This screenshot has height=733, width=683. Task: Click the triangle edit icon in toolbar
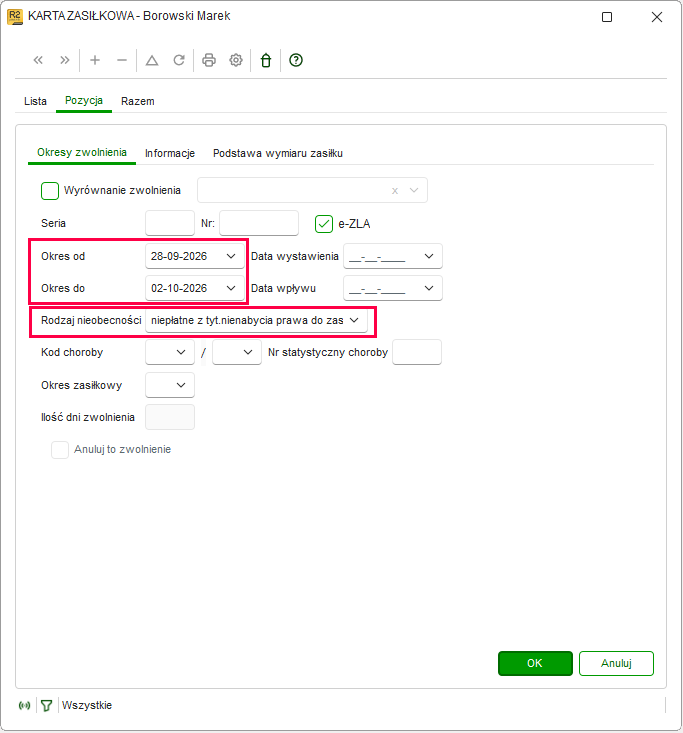click(152, 60)
